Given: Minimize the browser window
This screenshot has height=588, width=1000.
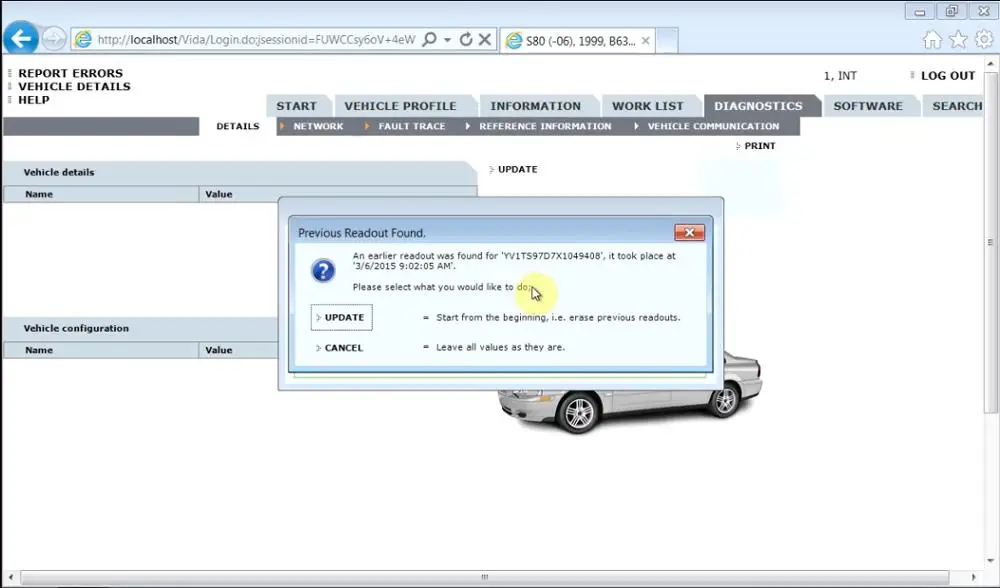Looking at the screenshot, I should (920, 11).
